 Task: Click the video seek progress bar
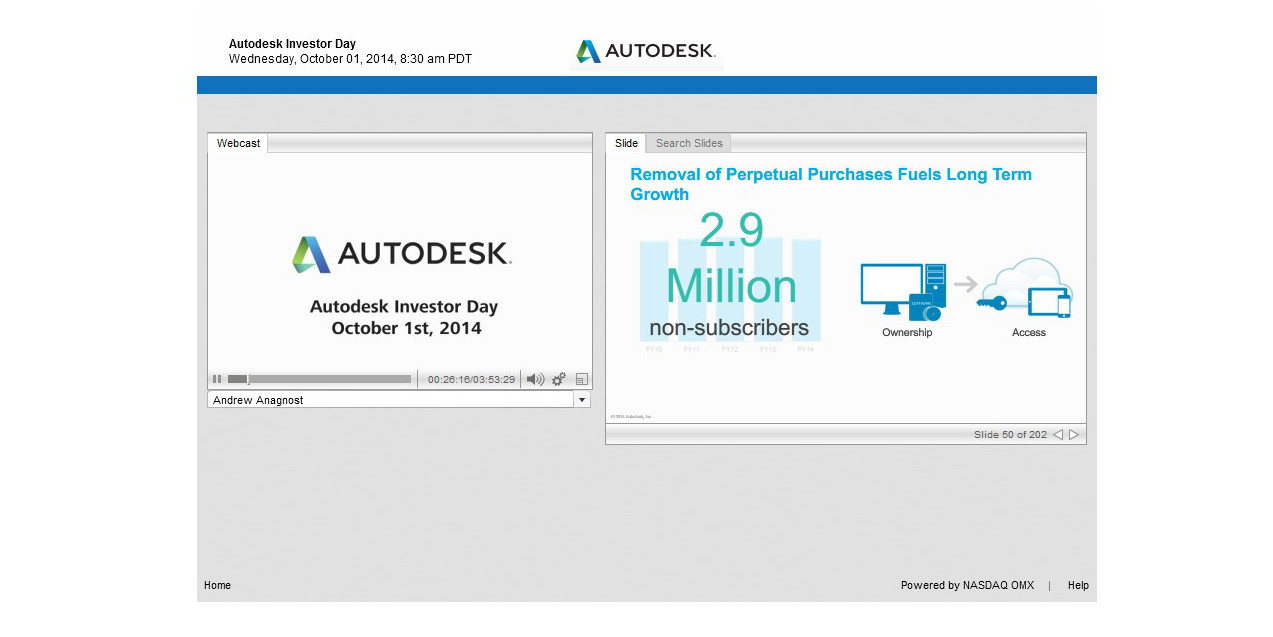320,379
